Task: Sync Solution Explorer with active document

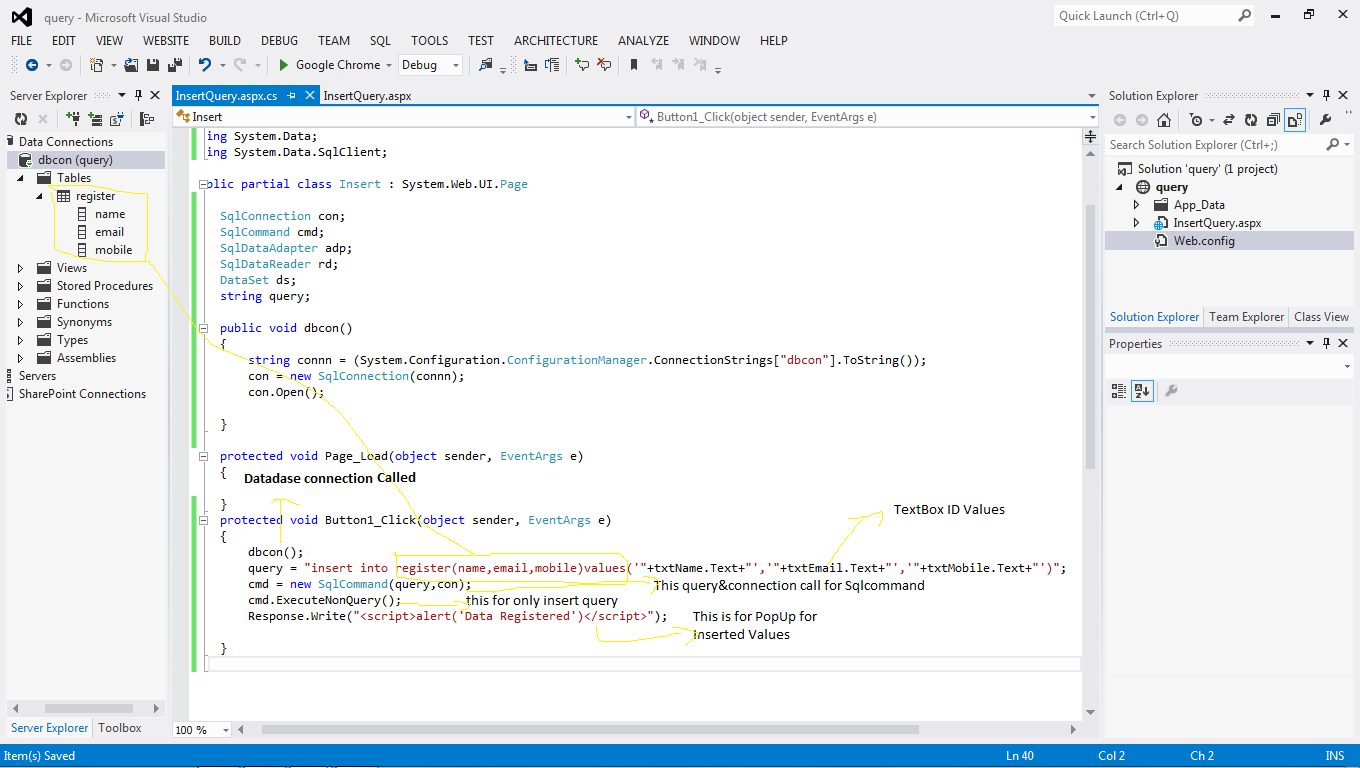Action: tap(1229, 119)
